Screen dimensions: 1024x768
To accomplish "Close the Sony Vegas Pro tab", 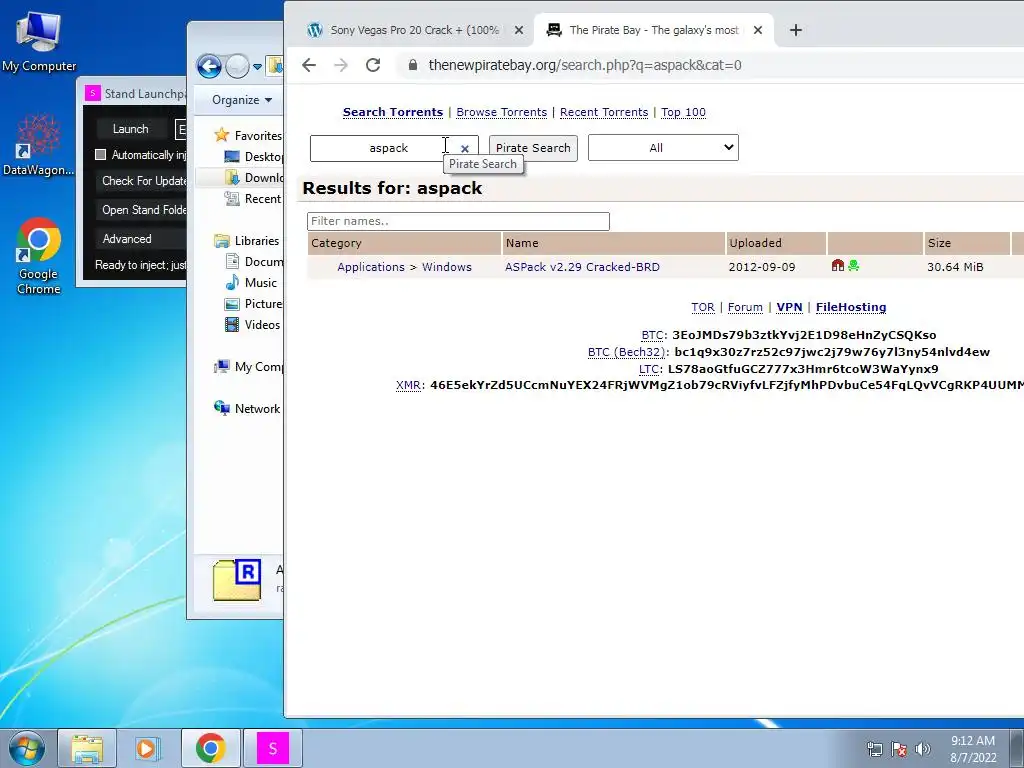I will point(519,30).
